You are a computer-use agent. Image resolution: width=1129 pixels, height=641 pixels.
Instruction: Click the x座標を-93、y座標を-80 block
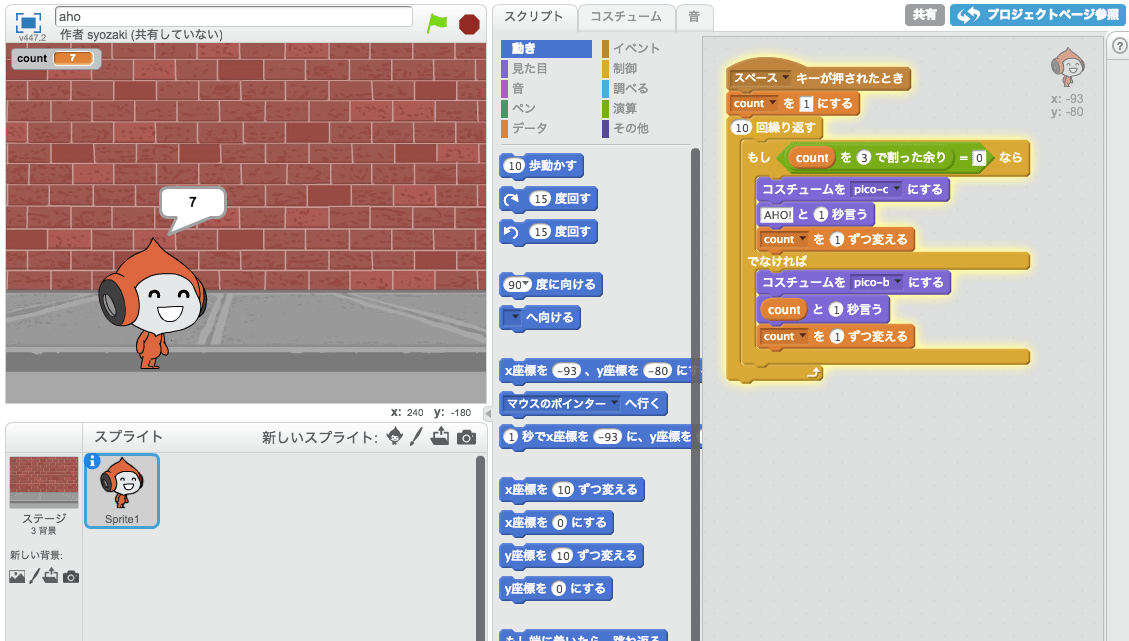tap(599, 371)
